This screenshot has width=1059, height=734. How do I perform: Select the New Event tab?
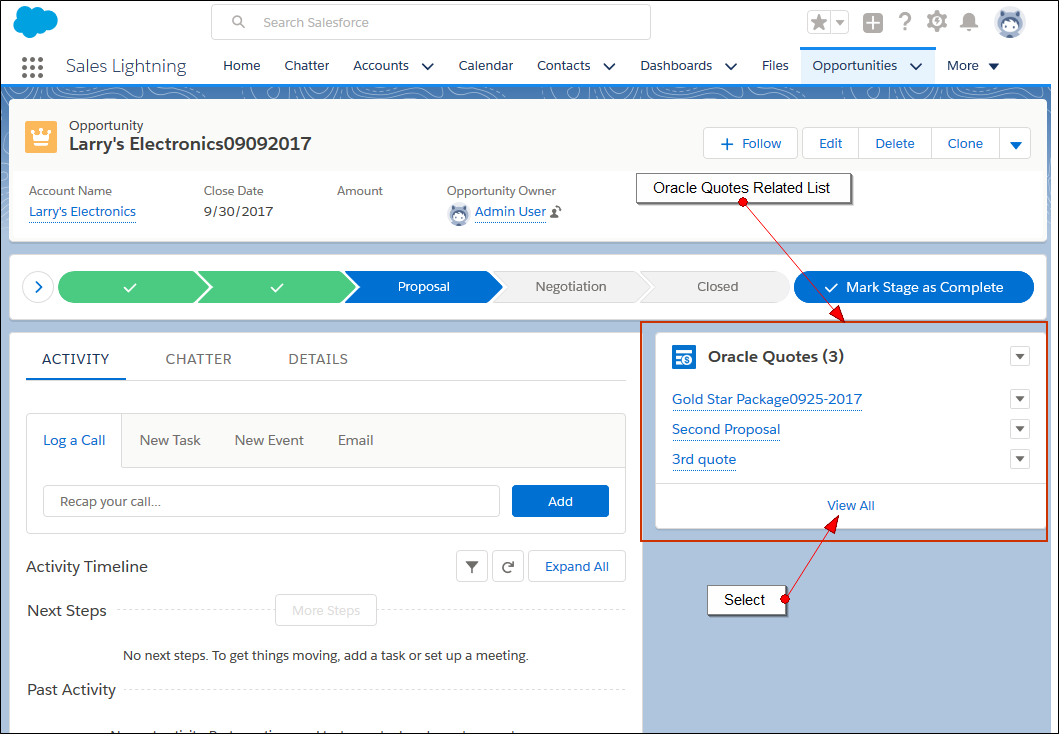(x=269, y=440)
